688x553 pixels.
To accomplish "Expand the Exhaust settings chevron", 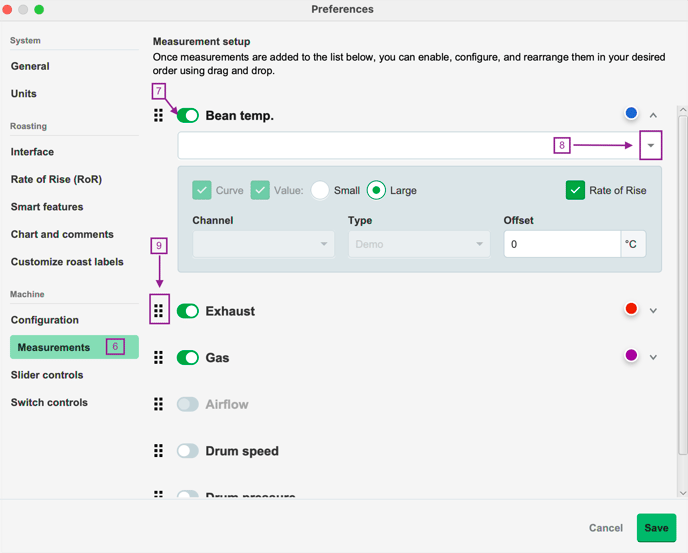I will 653,311.
